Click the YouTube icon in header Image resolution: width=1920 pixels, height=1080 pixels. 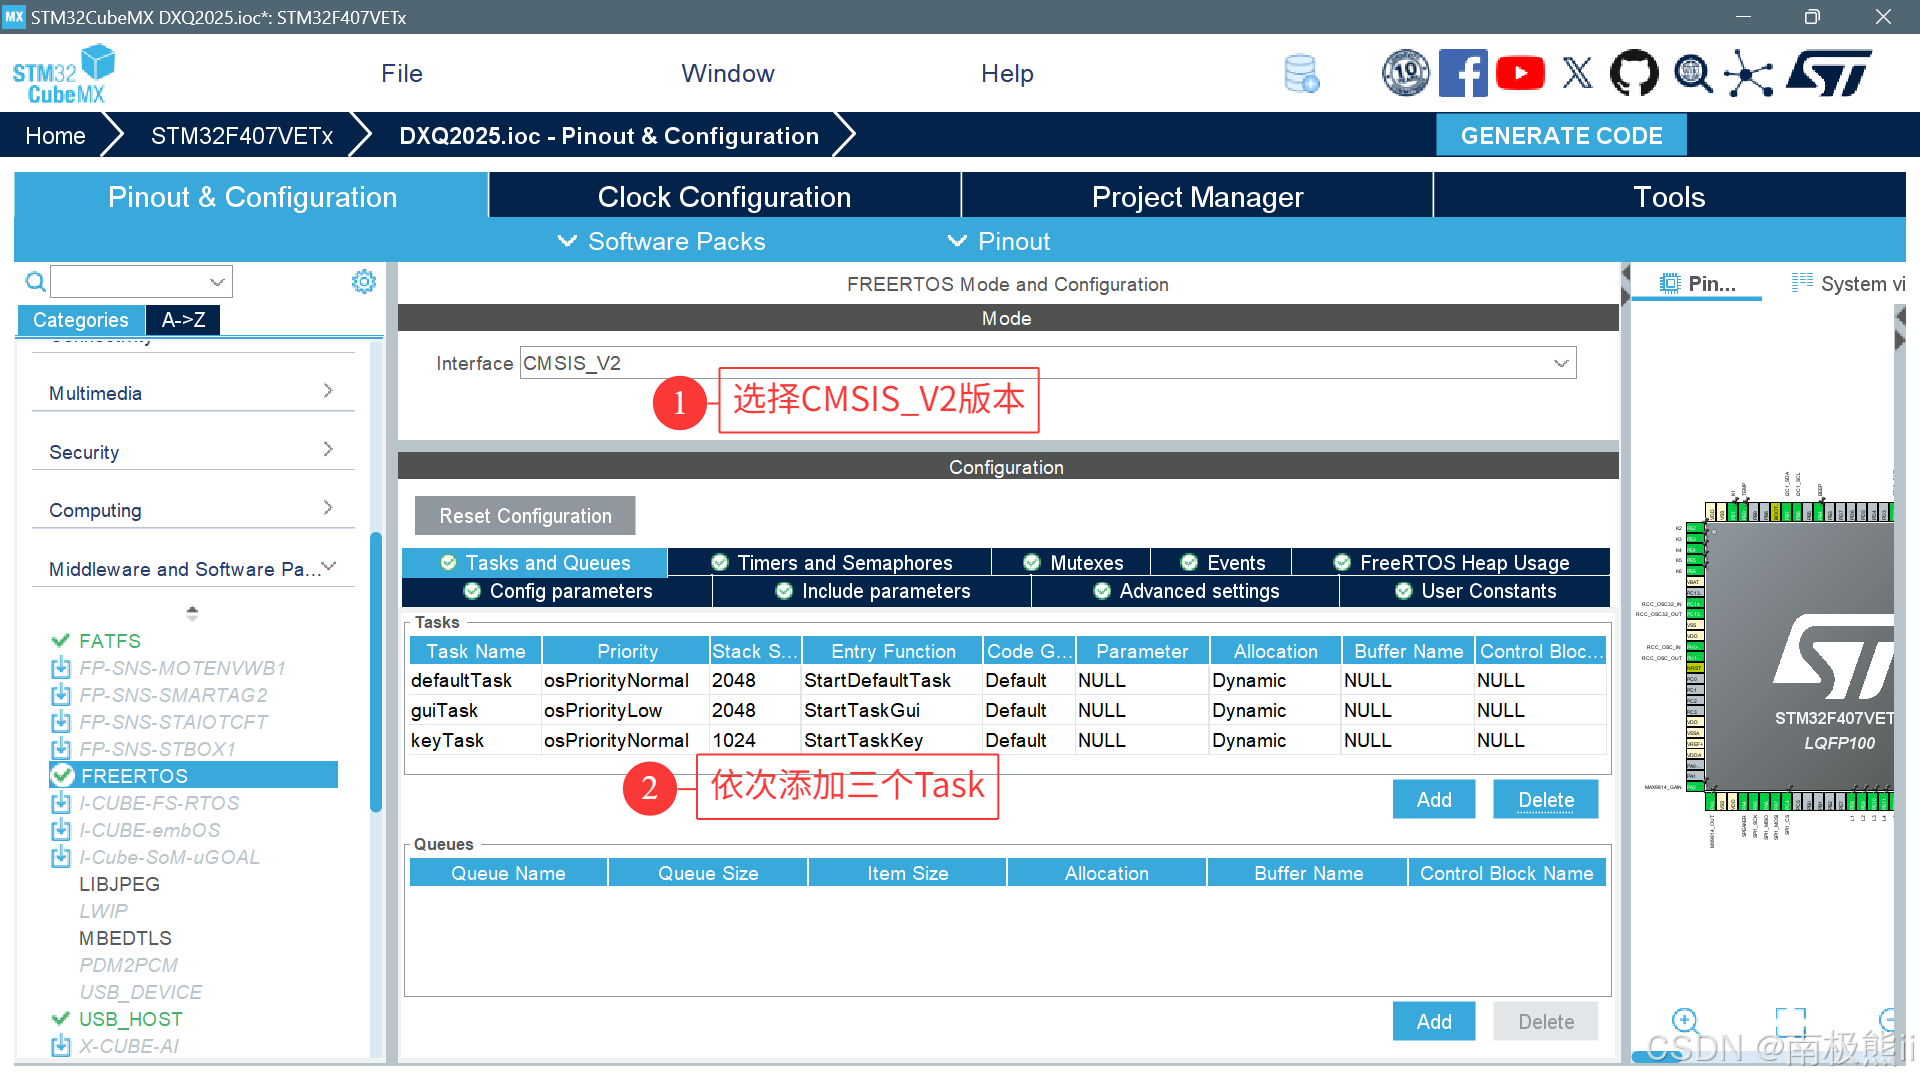pos(1520,74)
